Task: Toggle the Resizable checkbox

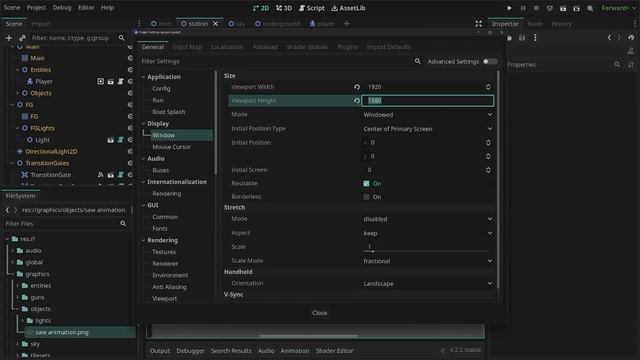Action: point(366,184)
